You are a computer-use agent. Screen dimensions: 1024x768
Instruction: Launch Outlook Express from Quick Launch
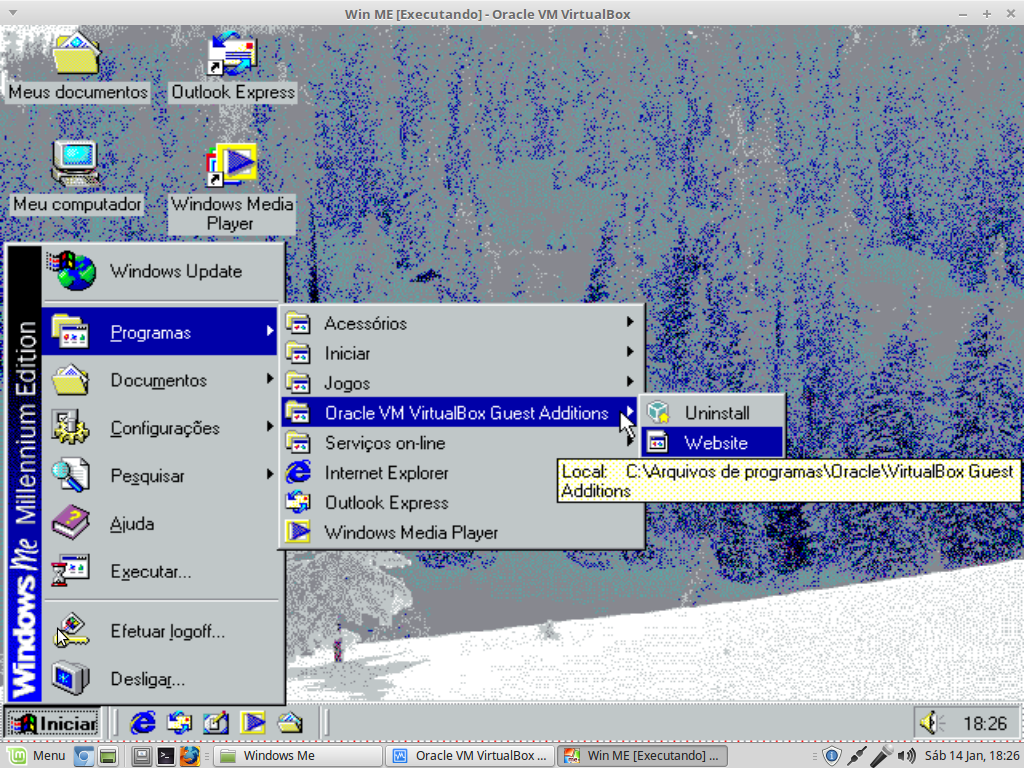[x=180, y=723]
